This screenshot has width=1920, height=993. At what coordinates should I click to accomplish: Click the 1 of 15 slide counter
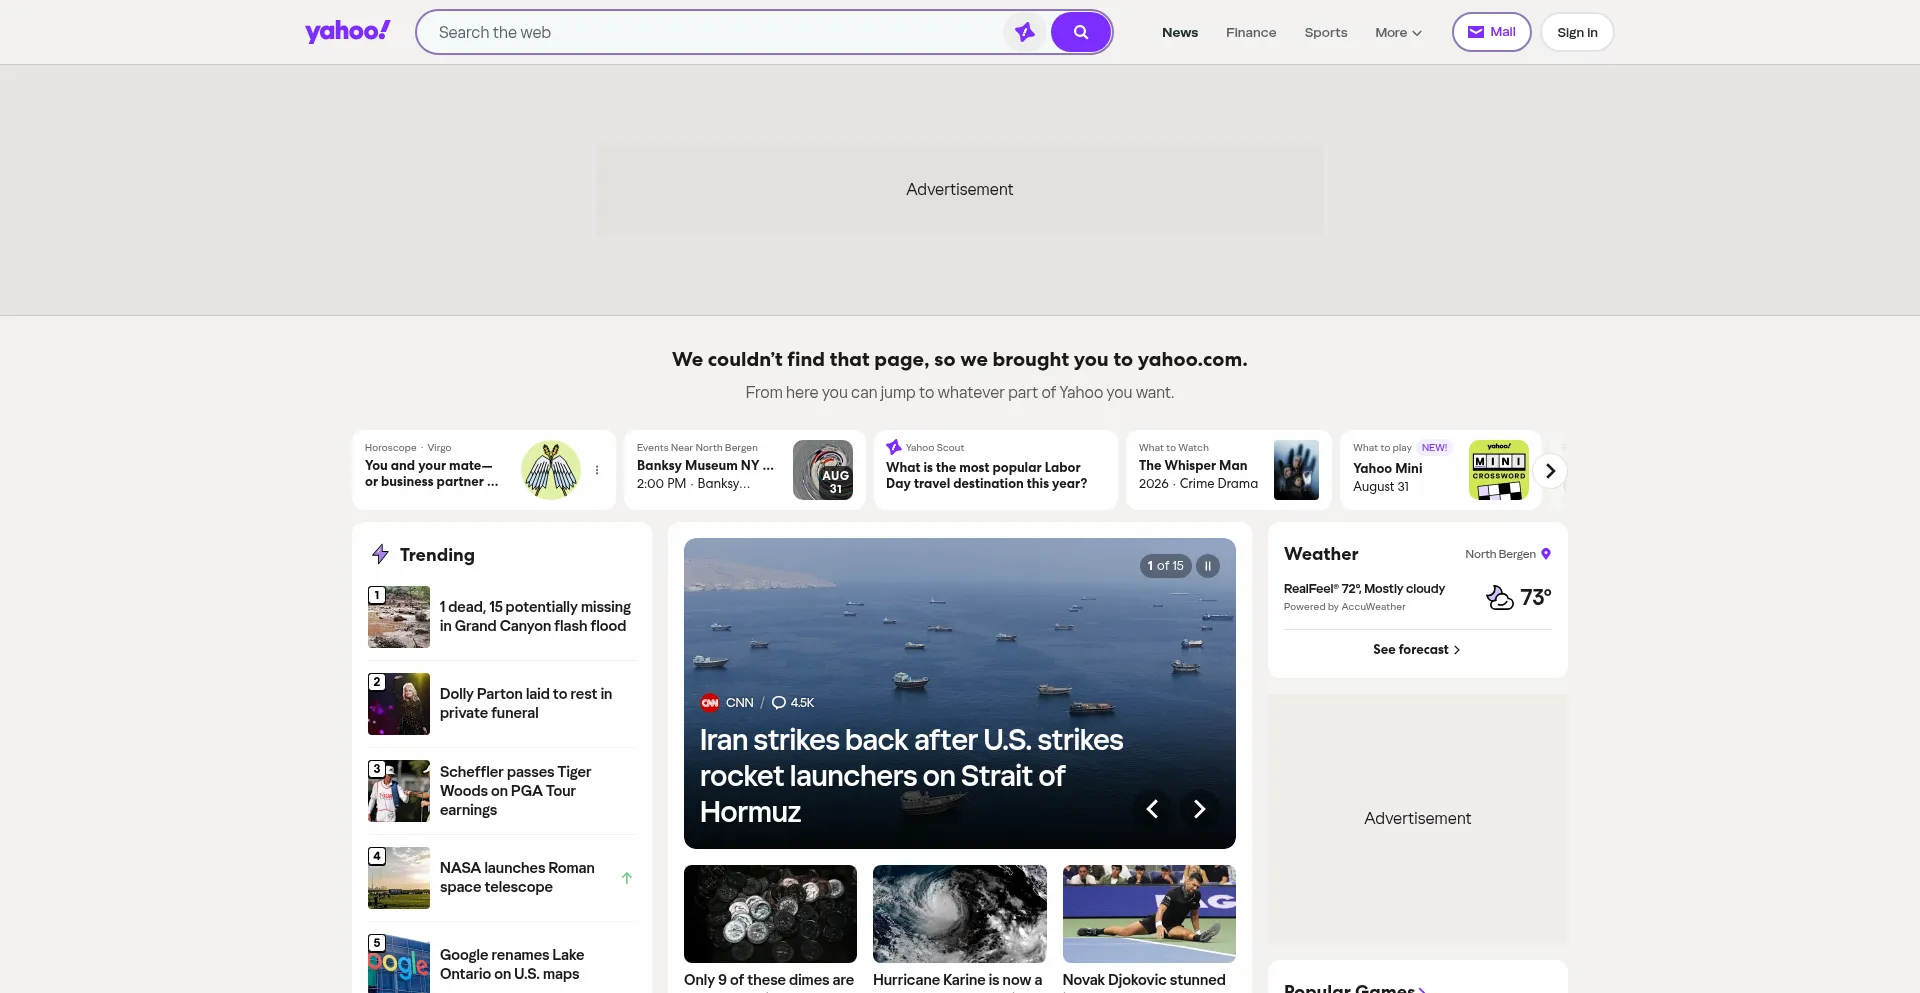click(x=1165, y=566)
